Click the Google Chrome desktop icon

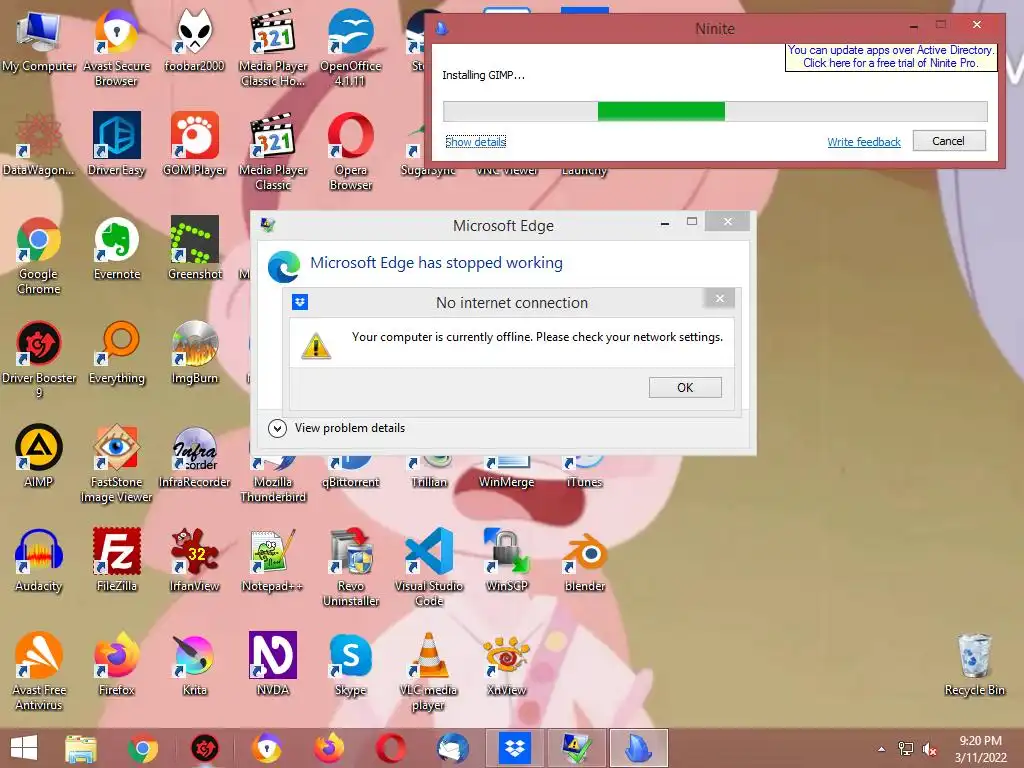coord(39,256)
